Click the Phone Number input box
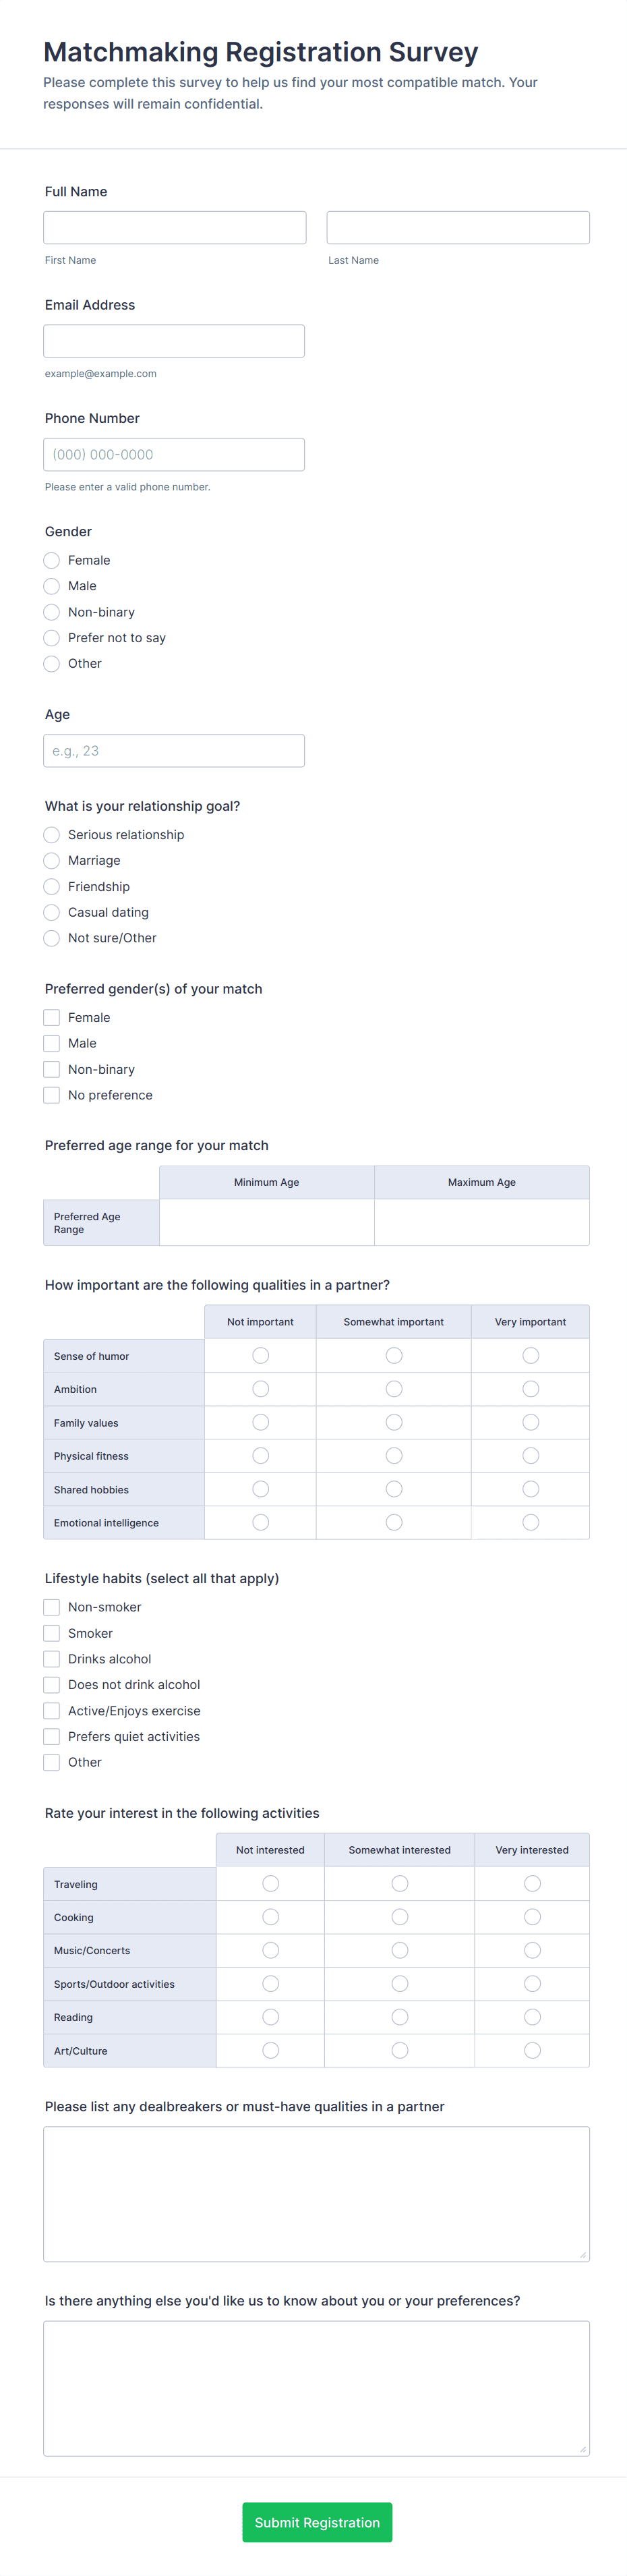627x2576 pixels. 174,455
